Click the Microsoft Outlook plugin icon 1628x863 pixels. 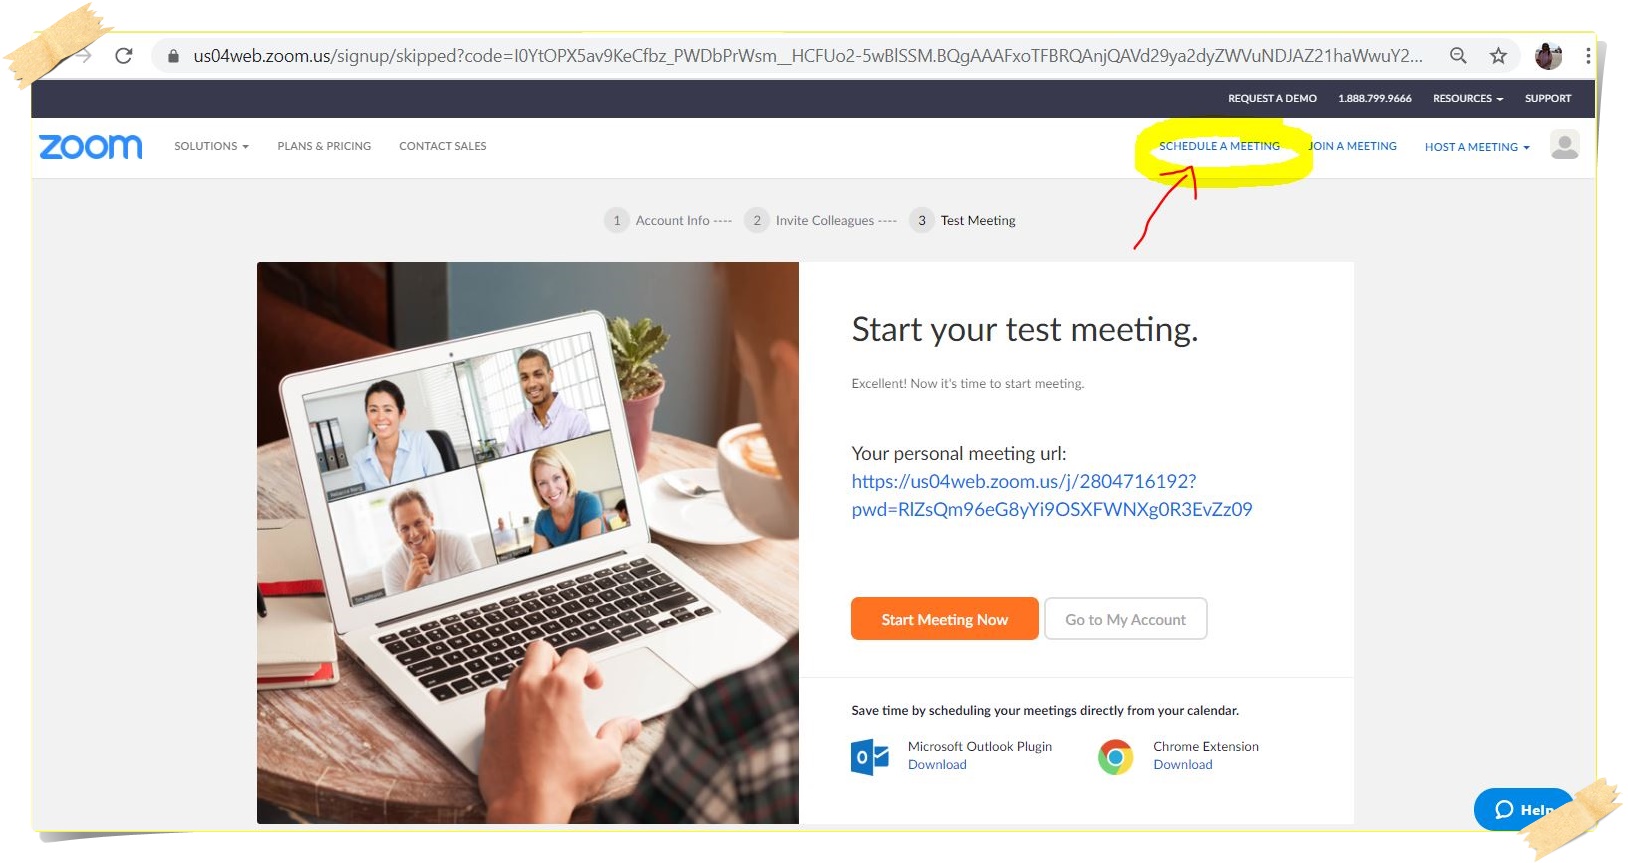870,757
